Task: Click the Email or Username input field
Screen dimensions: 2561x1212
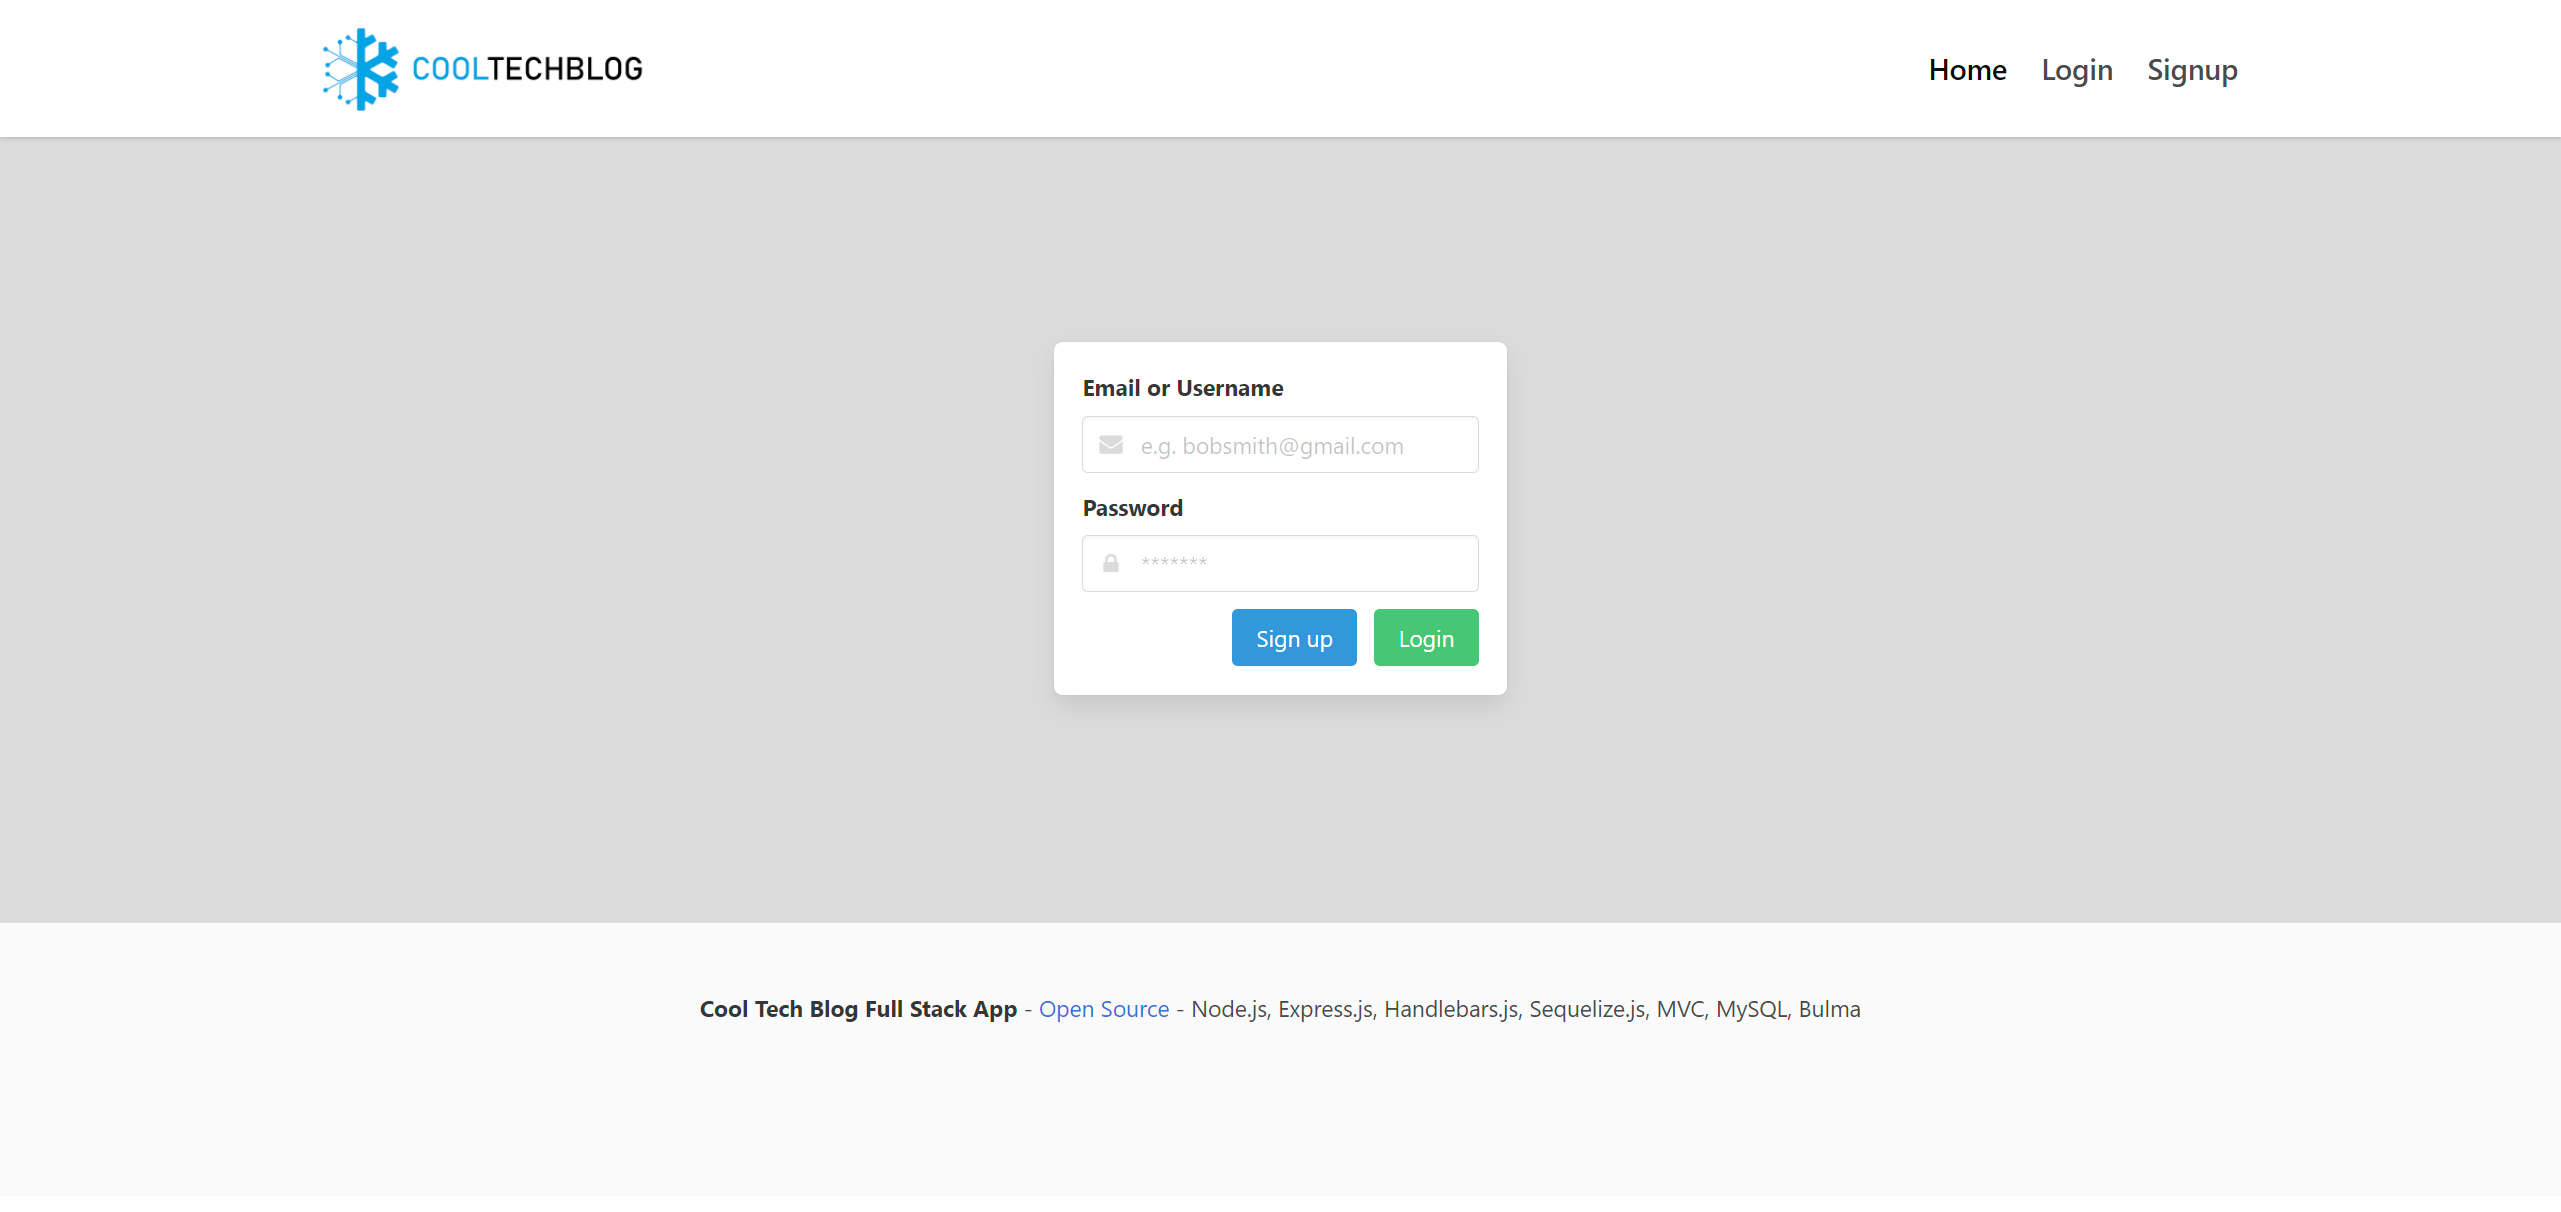Action: click(1280, 444)
